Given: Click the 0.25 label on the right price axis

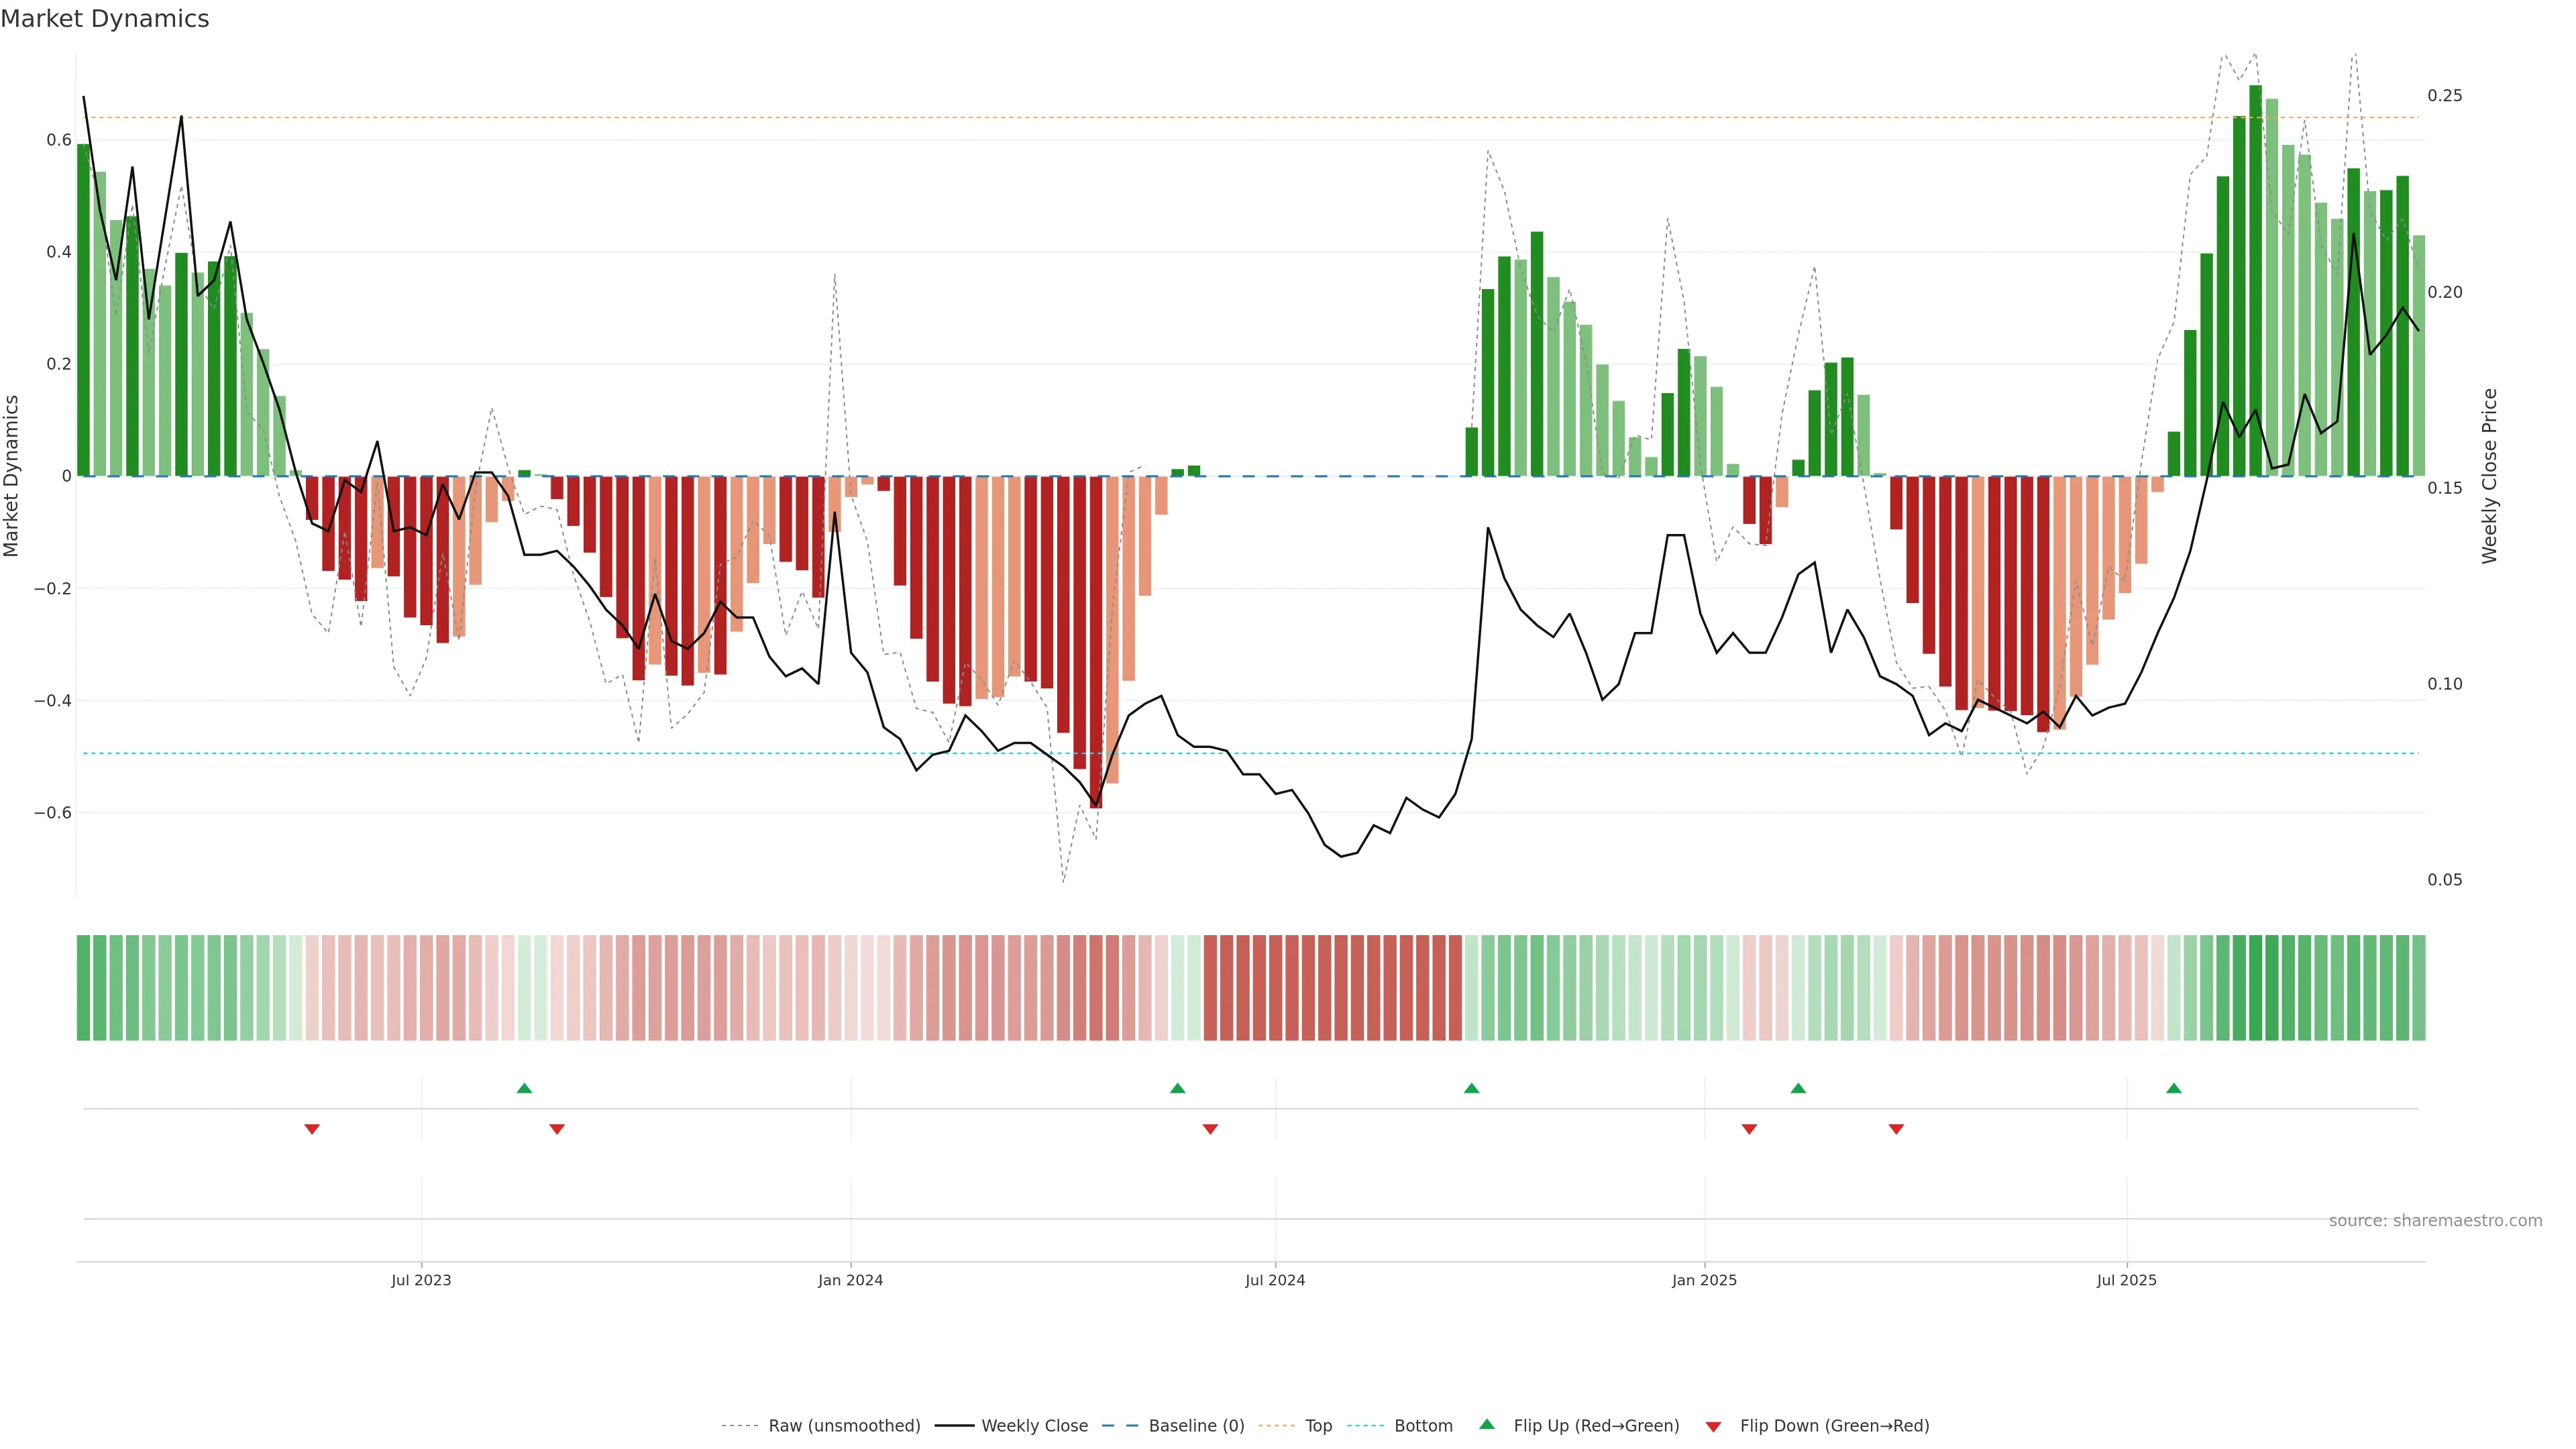Looking at the screenshot, I should click(2445, 96).
